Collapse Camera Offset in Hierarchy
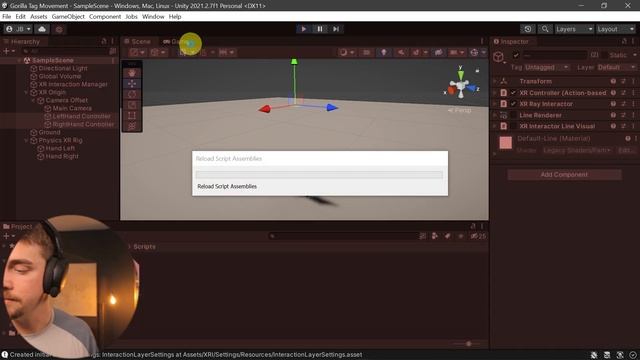640x360 pixels. [x=33, y=100]
